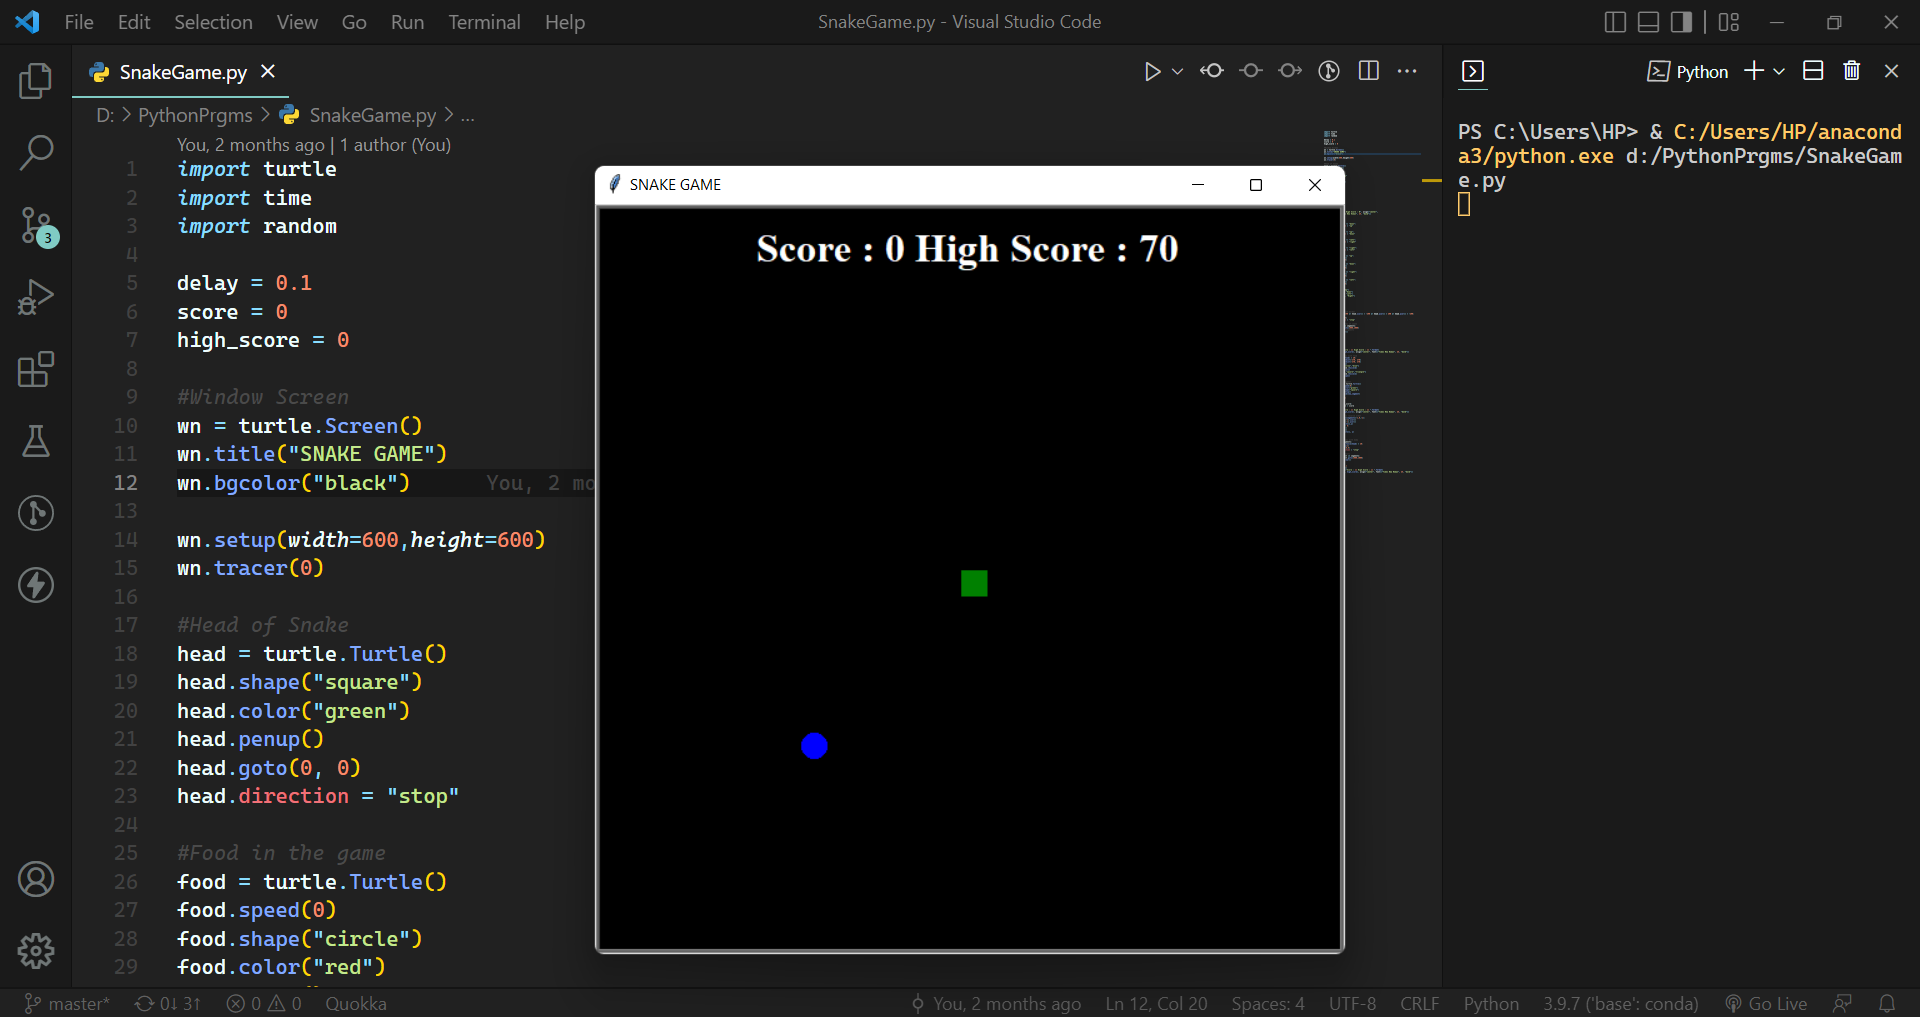1920x1017 pixels.
Task: Open the GitLens view in activity bar
Action: (x=36, y=513)
